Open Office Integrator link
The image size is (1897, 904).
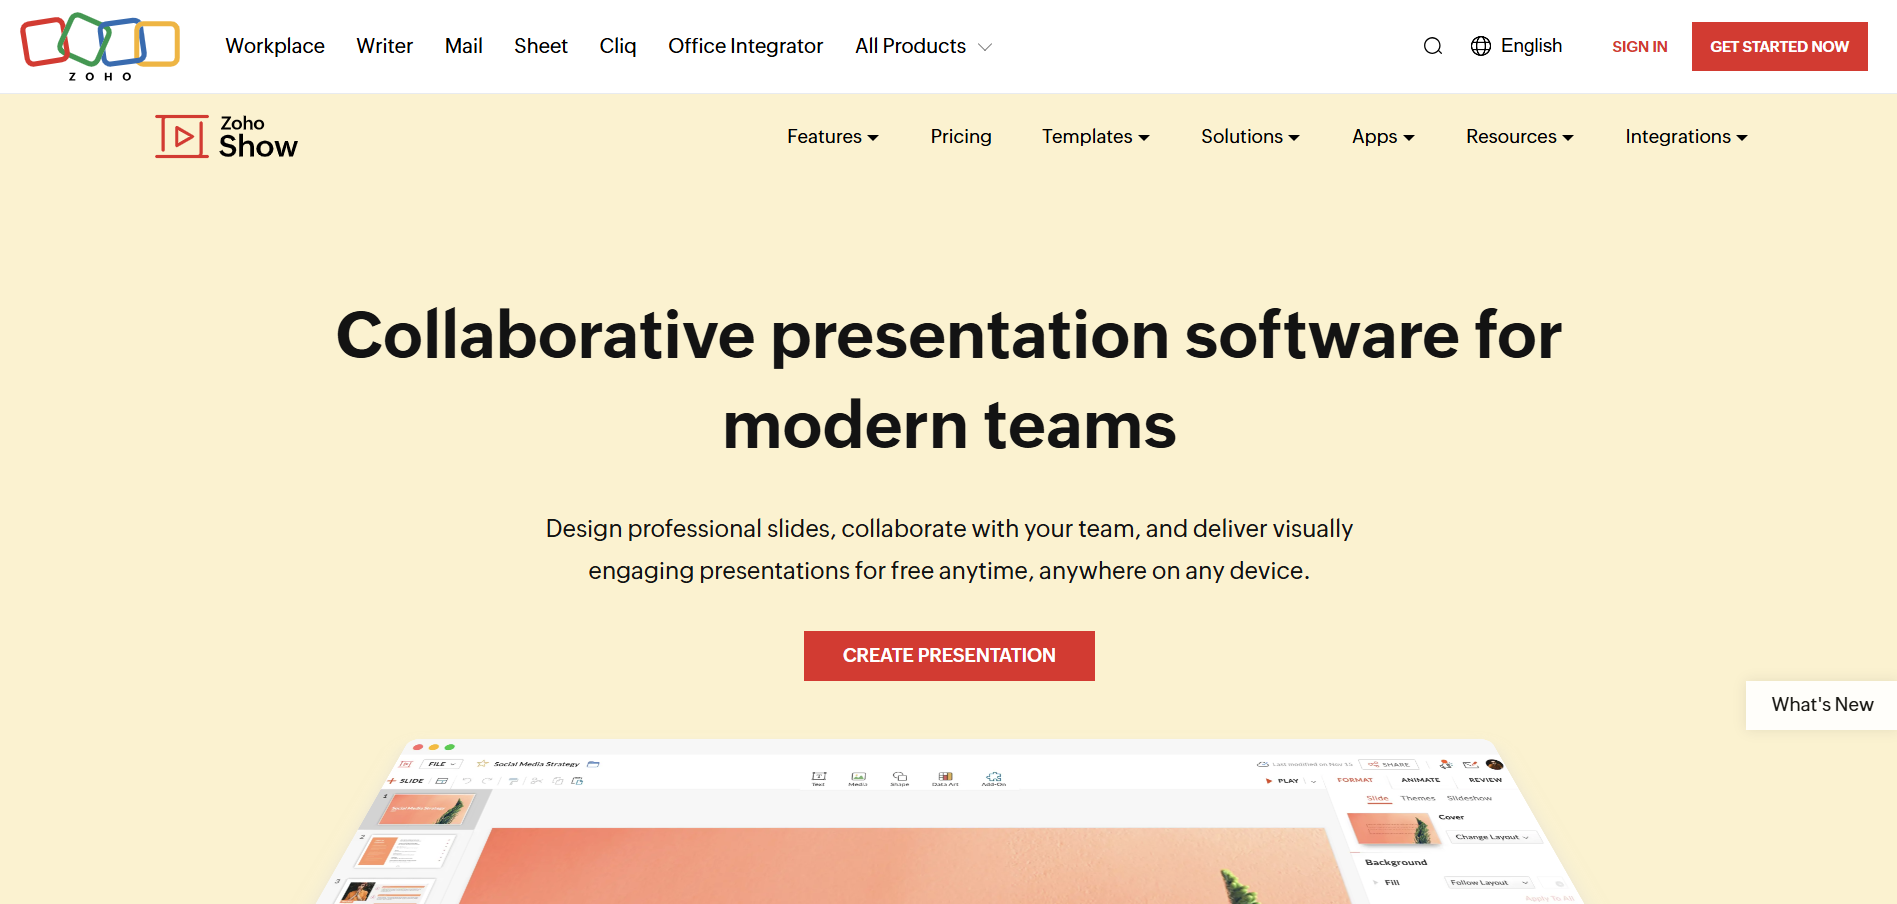click(x=745, y=46)
